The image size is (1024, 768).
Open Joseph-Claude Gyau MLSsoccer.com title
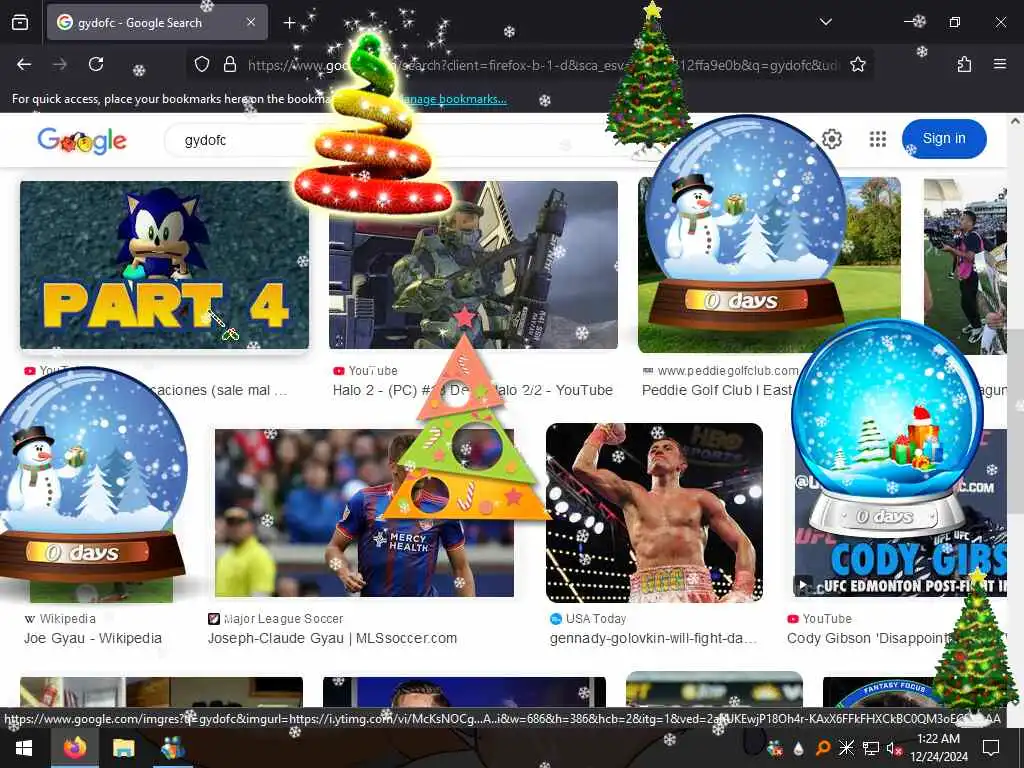pos(332,638)
